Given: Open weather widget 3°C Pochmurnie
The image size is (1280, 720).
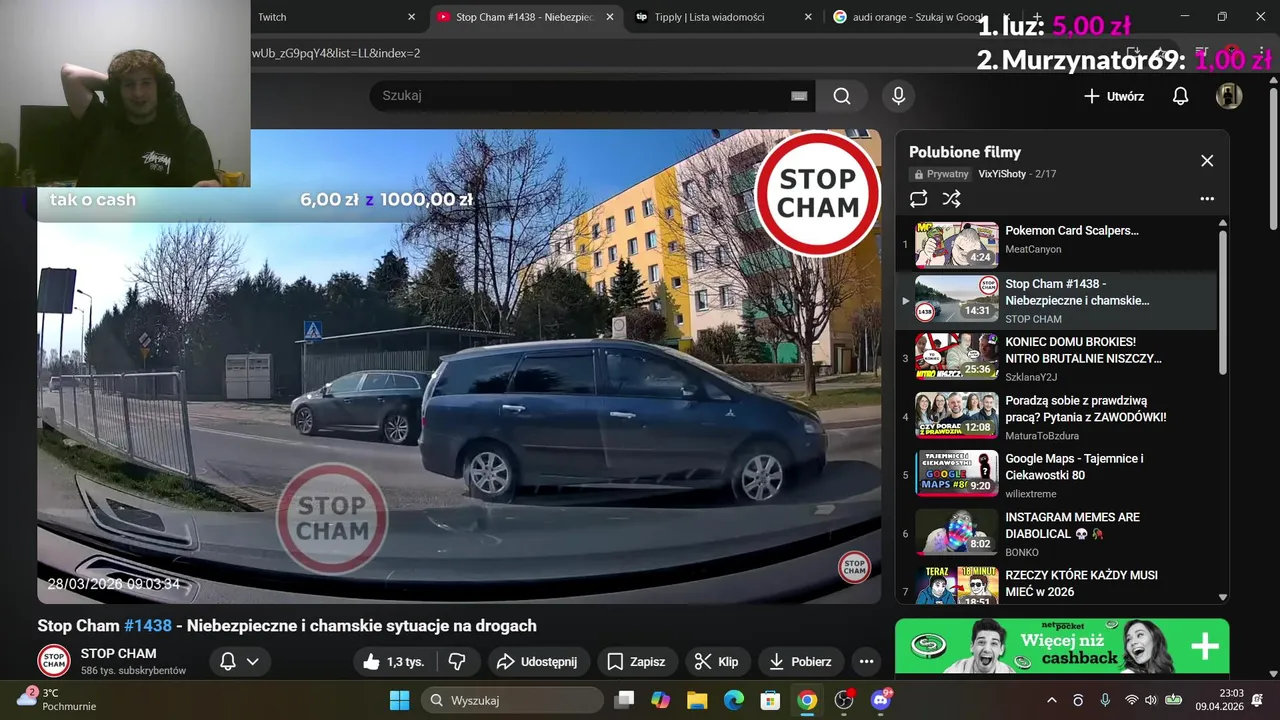Looking at the screenshot, I should pyautogui.click(x=57, y=700).
